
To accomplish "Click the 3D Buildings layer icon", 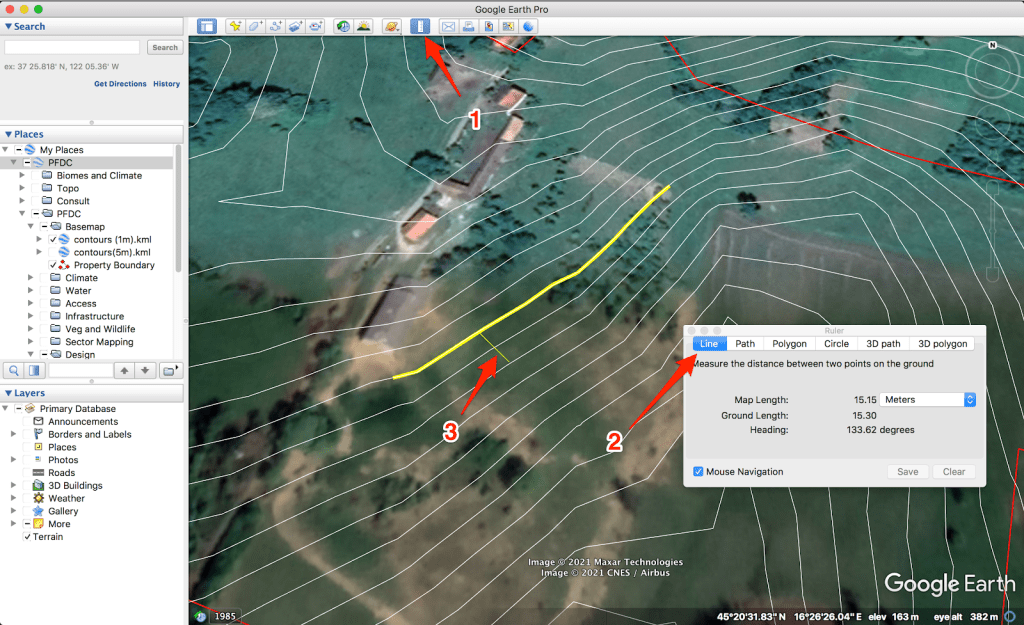I will (39, 485).
